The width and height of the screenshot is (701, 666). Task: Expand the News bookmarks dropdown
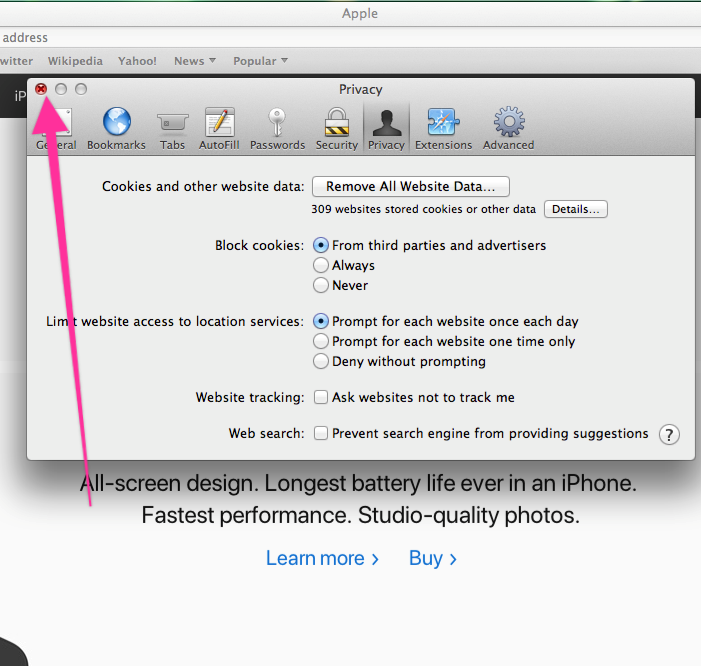click(195, 61)
